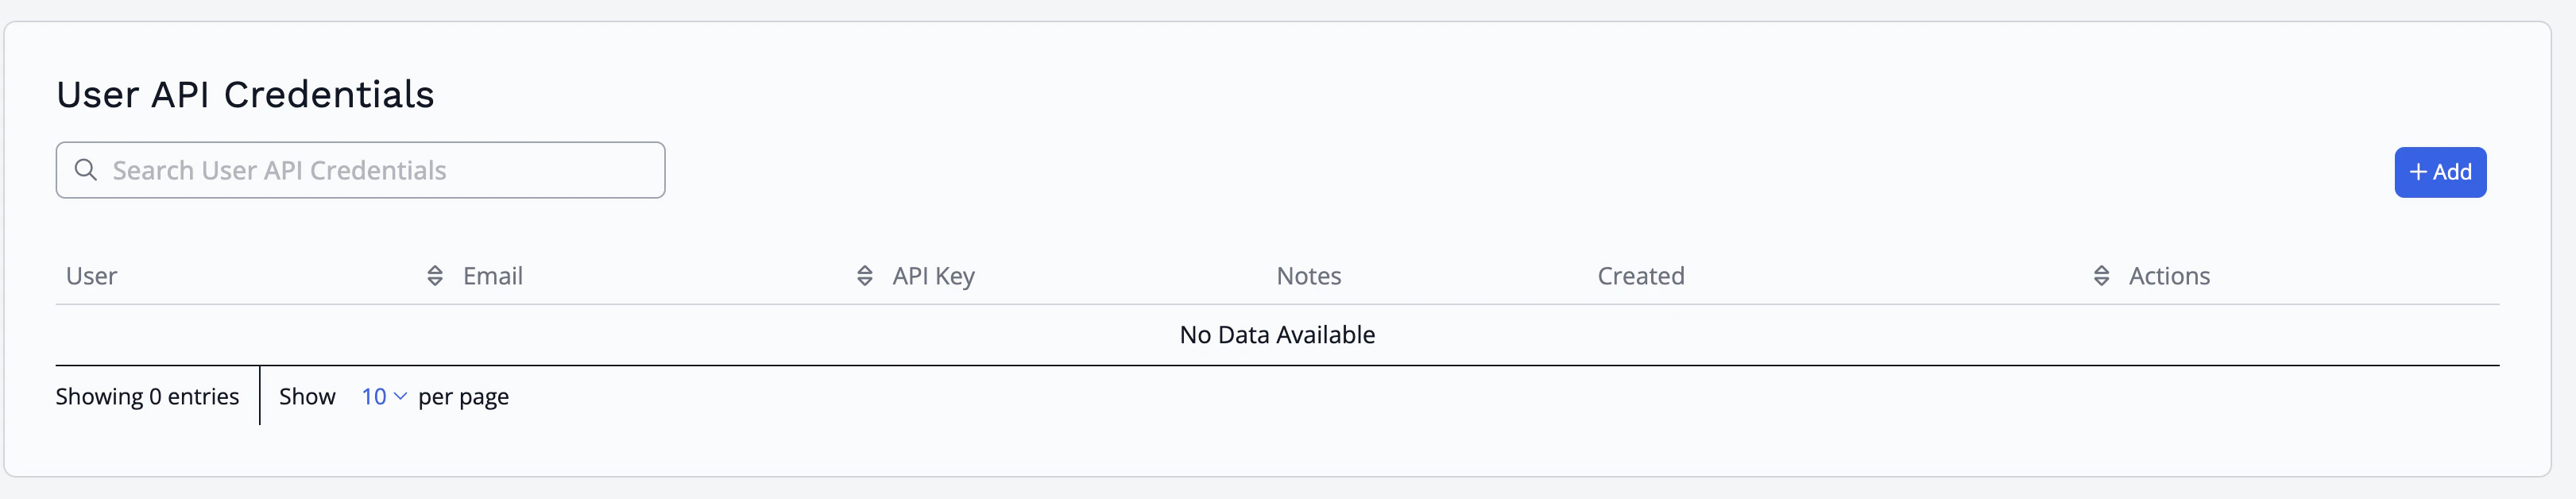Image resolution: width=2576 pixels, height=499 pixels.
Task: Click the User API Credentials heading
Action: pos(245,95)
